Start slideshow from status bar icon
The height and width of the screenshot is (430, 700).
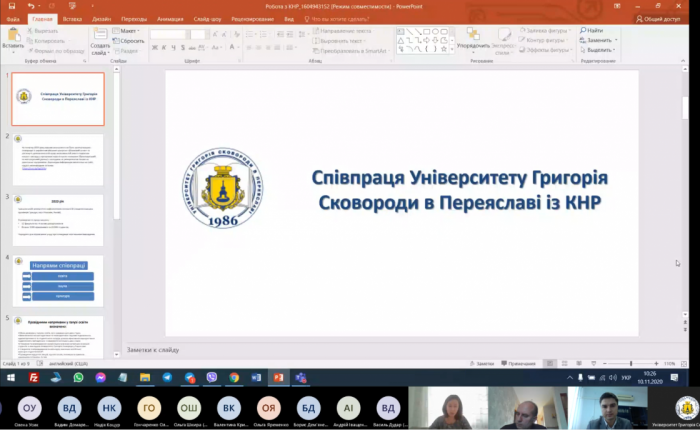click(593, 364)
